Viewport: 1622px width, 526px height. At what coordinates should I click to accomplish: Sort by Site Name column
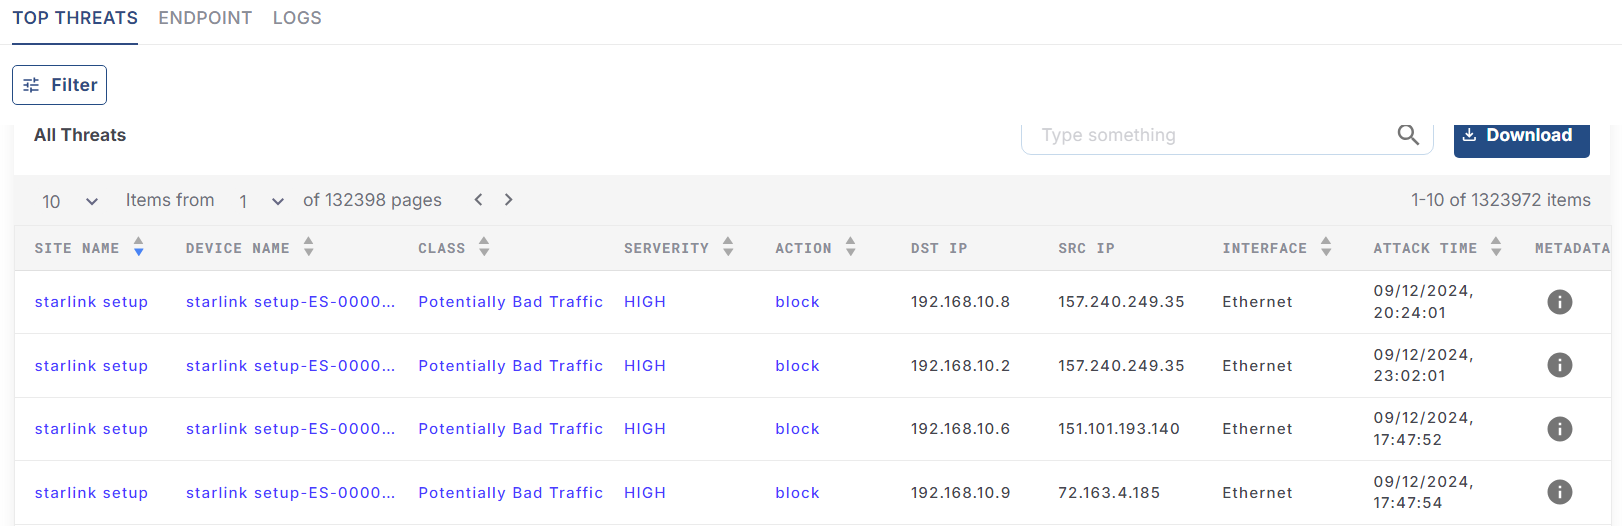pyautogui.click(x=139, y=247)
